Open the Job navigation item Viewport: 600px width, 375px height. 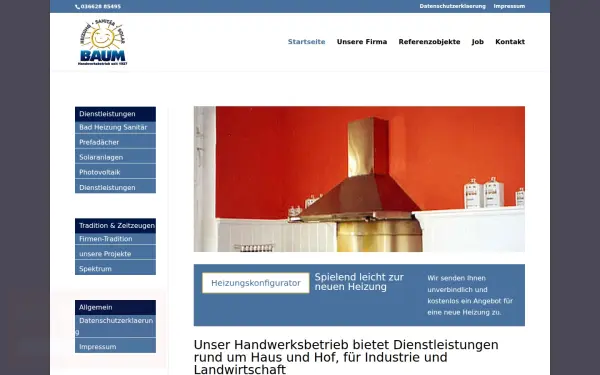tap(478, 42)
